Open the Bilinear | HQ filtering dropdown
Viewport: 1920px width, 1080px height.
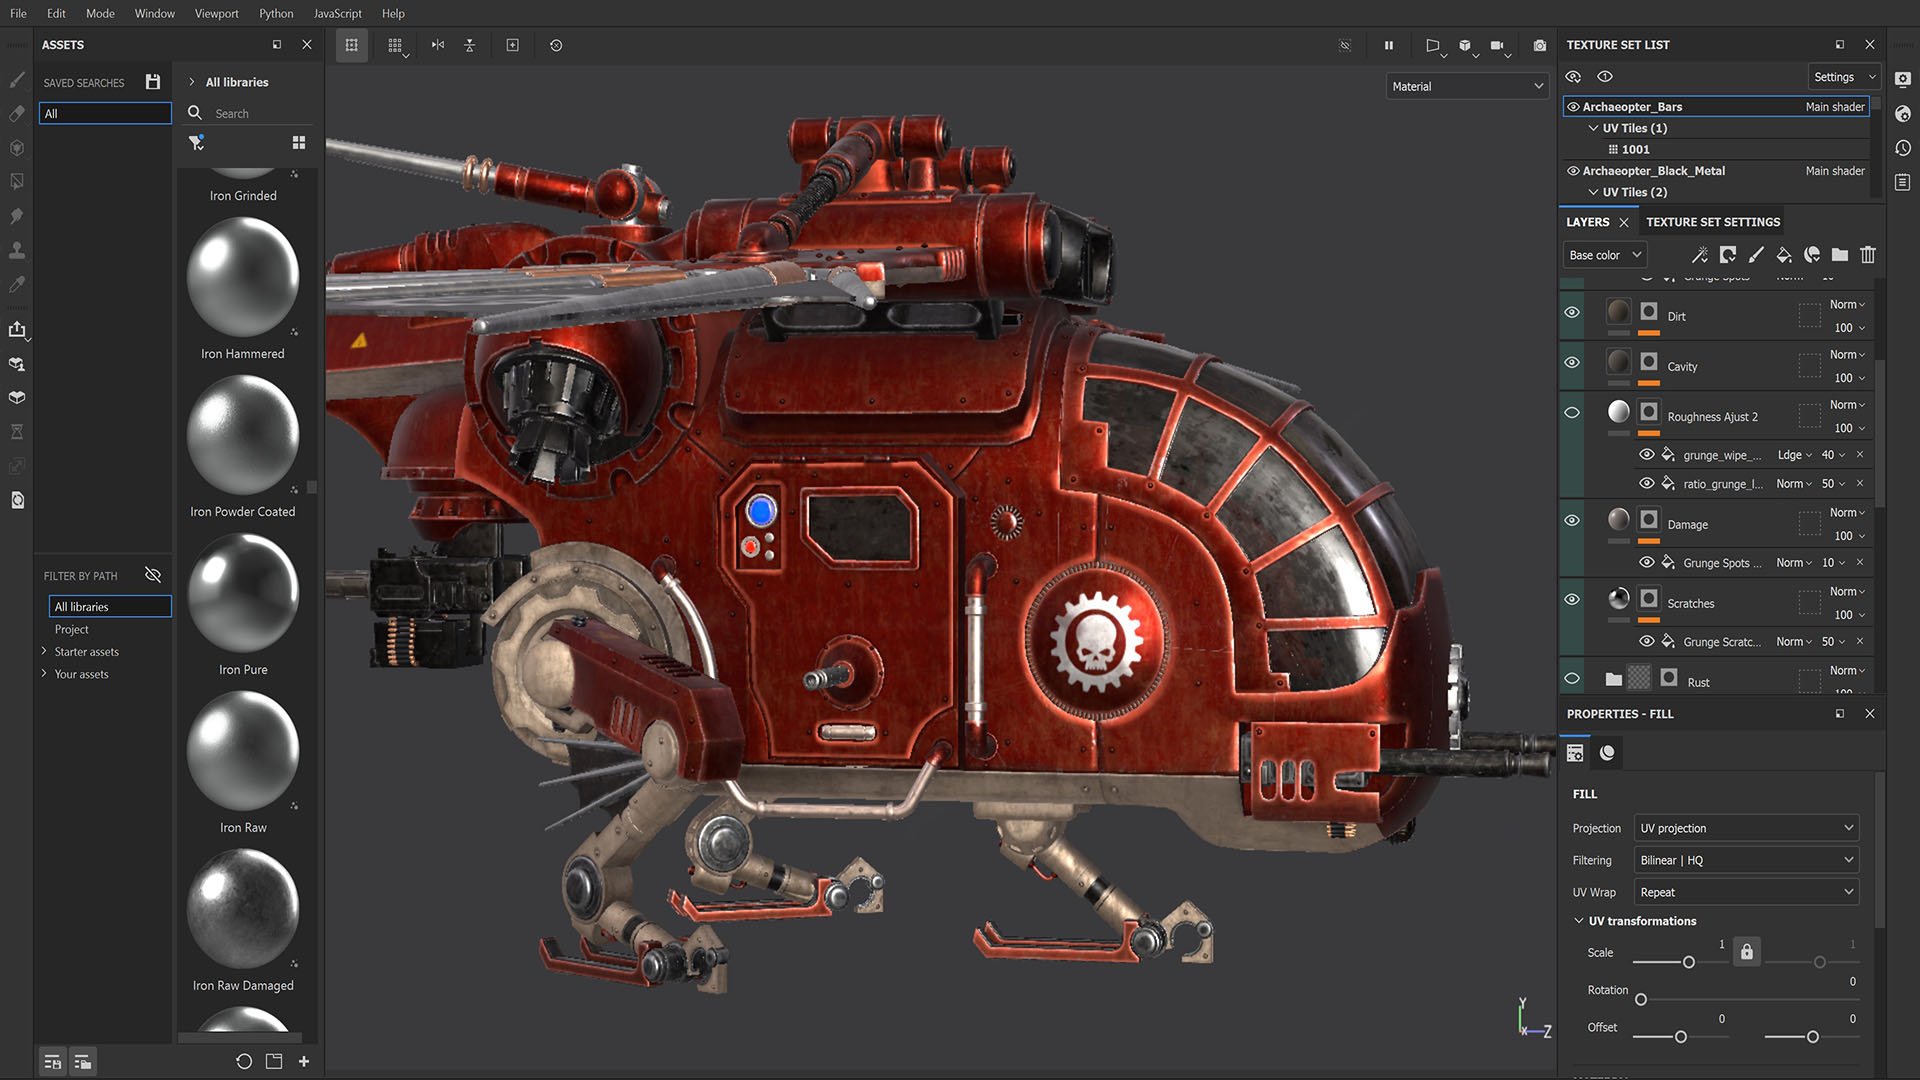click(x=1746, y=860)
